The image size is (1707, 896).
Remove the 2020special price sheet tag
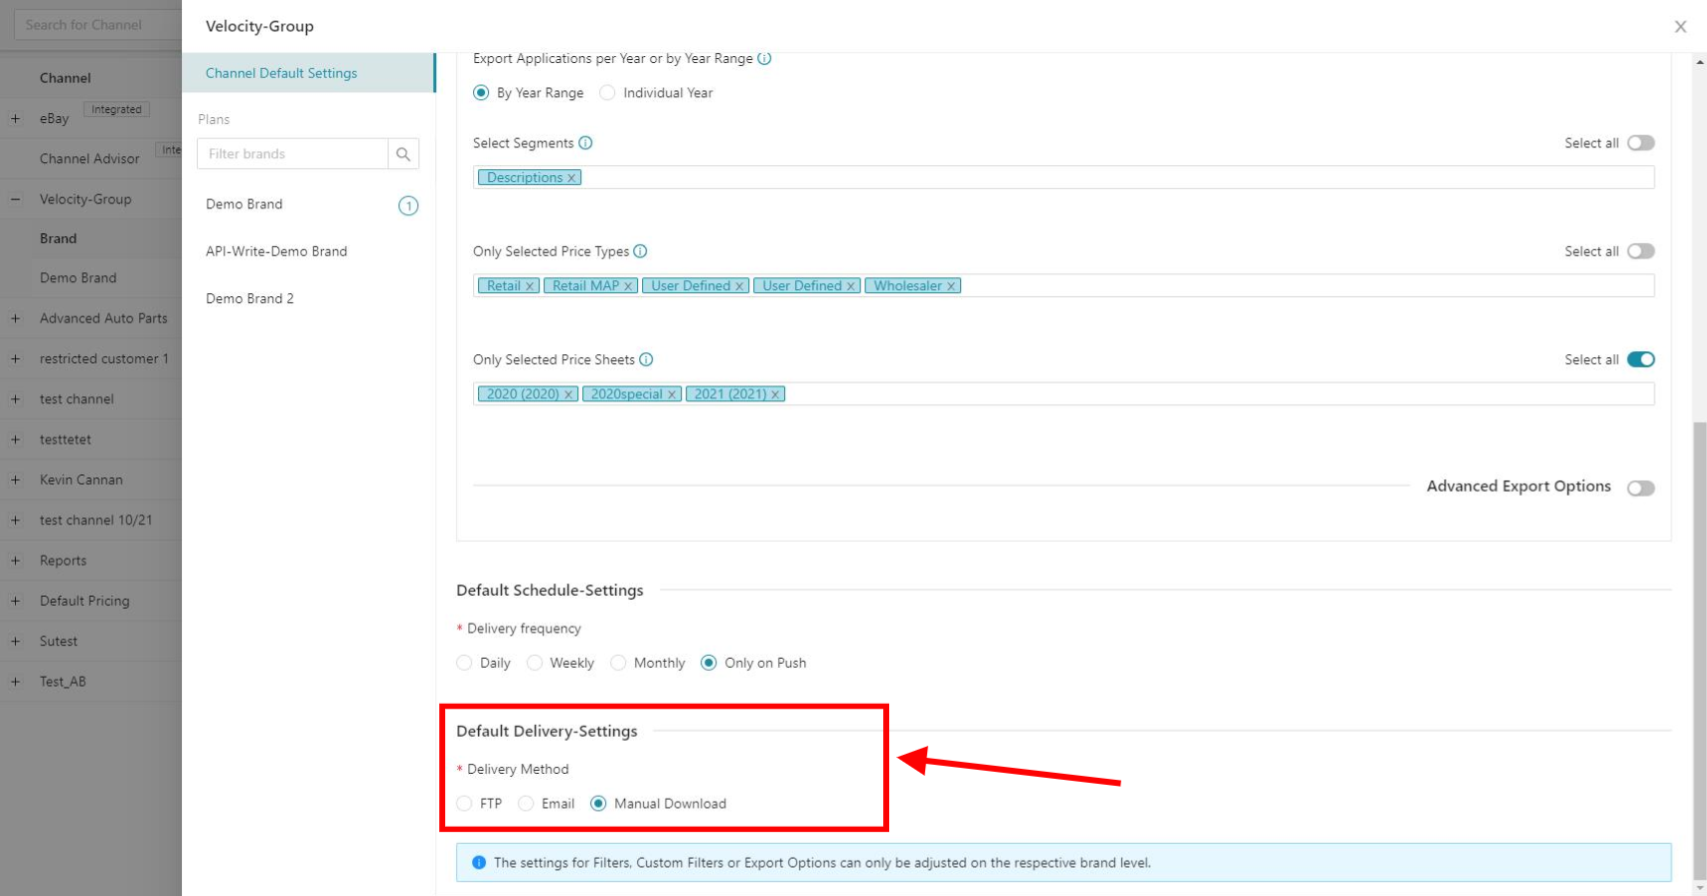(672, 394)
